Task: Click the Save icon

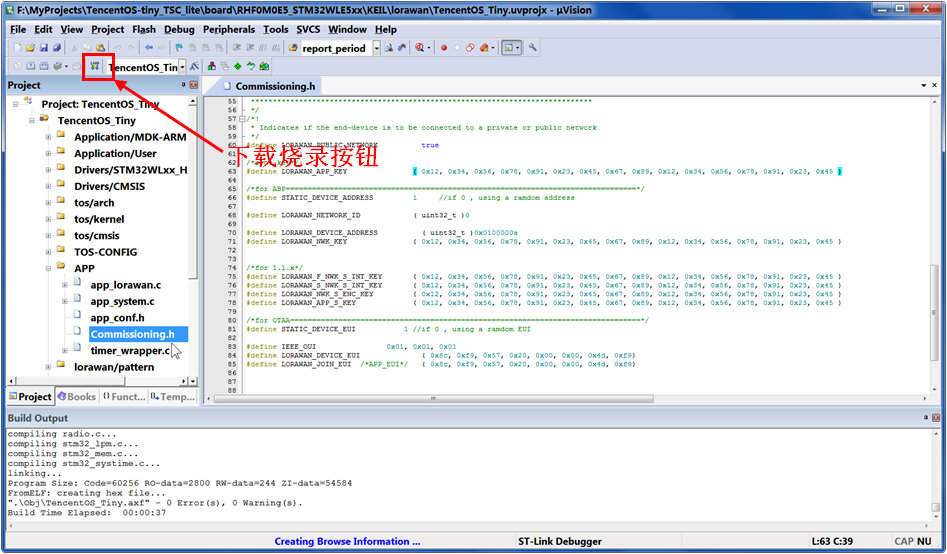Action: point(43,48)
